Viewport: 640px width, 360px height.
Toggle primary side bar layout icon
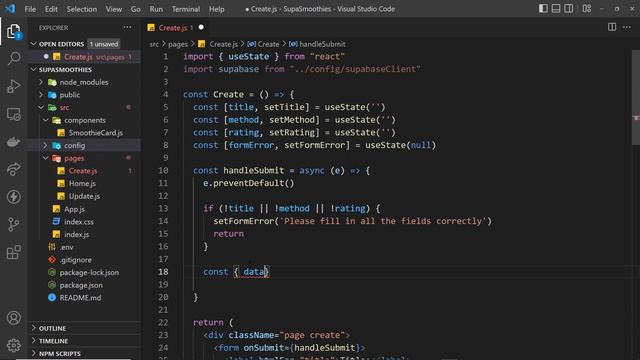[x=543, y=9]
